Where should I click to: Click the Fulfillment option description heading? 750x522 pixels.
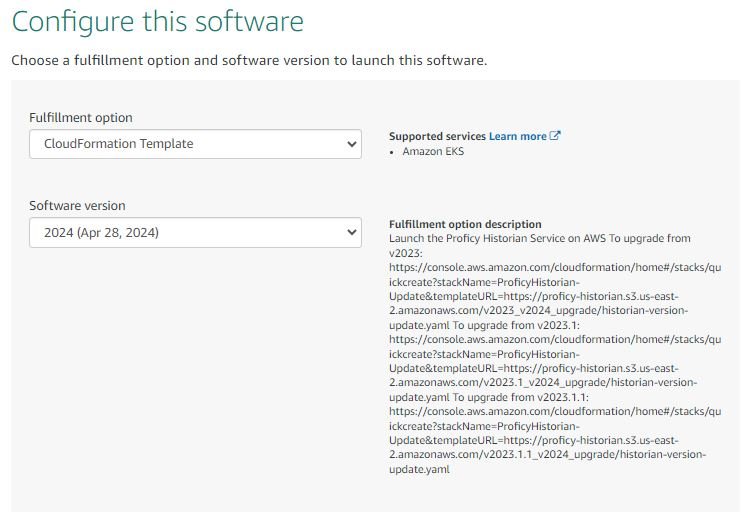point(465,224)
